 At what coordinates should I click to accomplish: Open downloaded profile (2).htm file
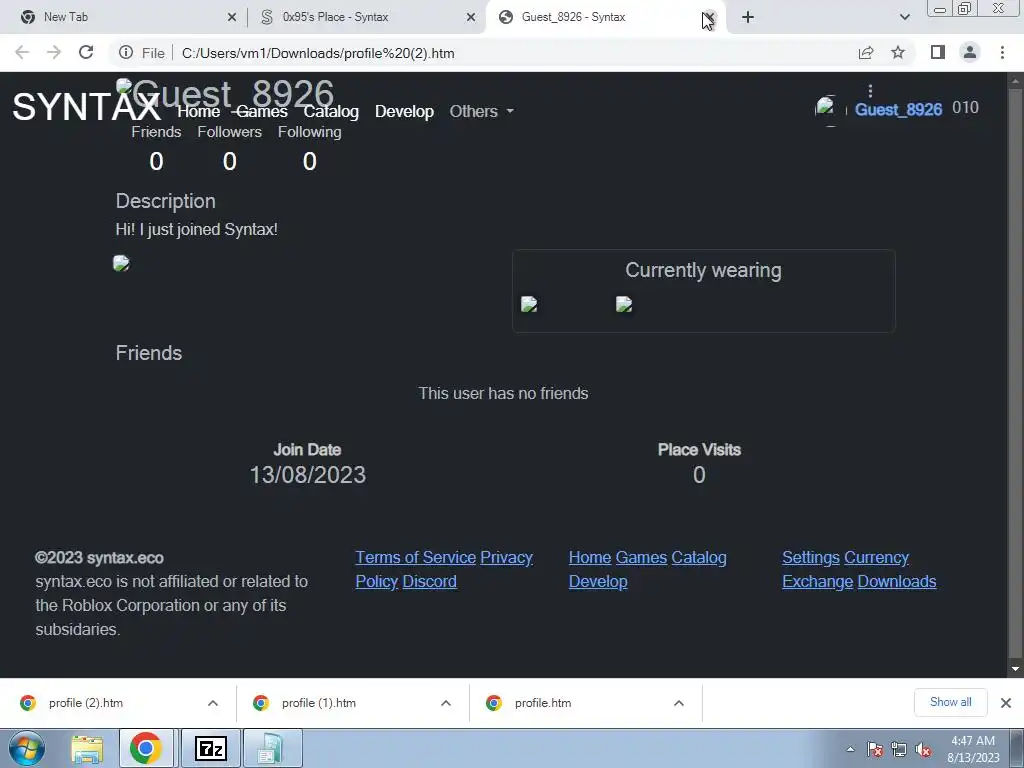click(x=86, y=703)
